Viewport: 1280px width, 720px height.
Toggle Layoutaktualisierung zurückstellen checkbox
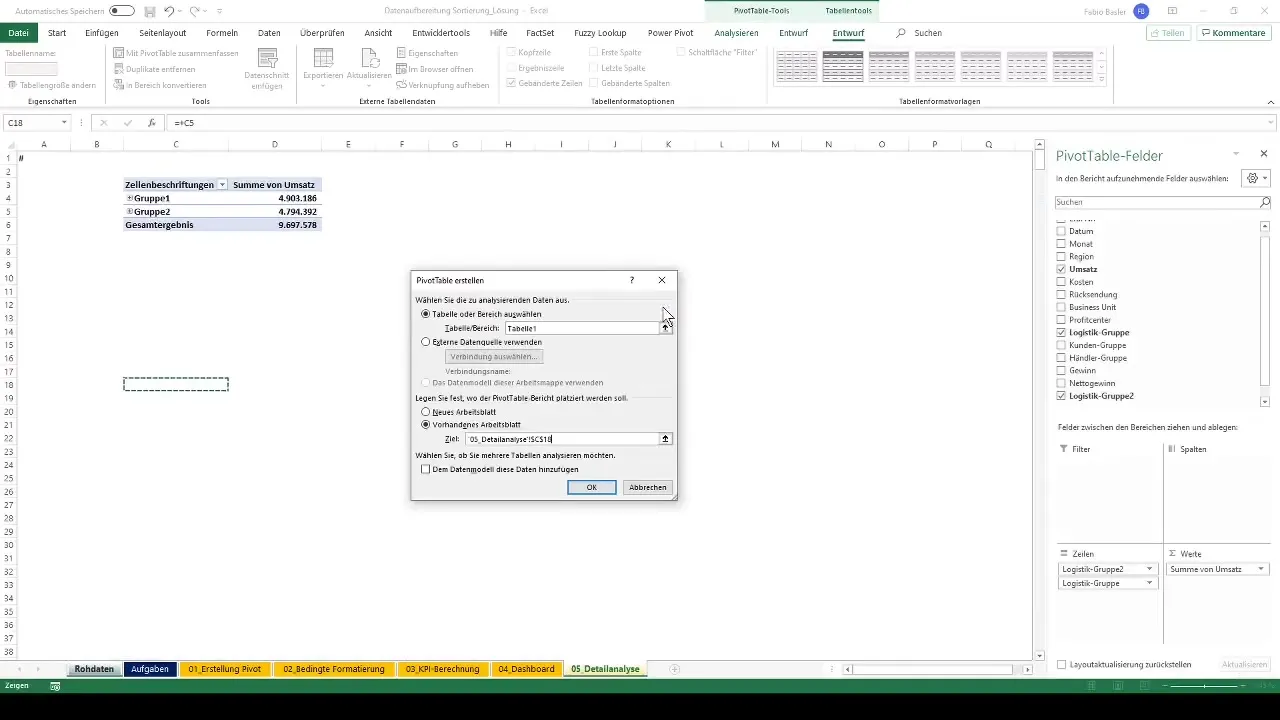1062,664
